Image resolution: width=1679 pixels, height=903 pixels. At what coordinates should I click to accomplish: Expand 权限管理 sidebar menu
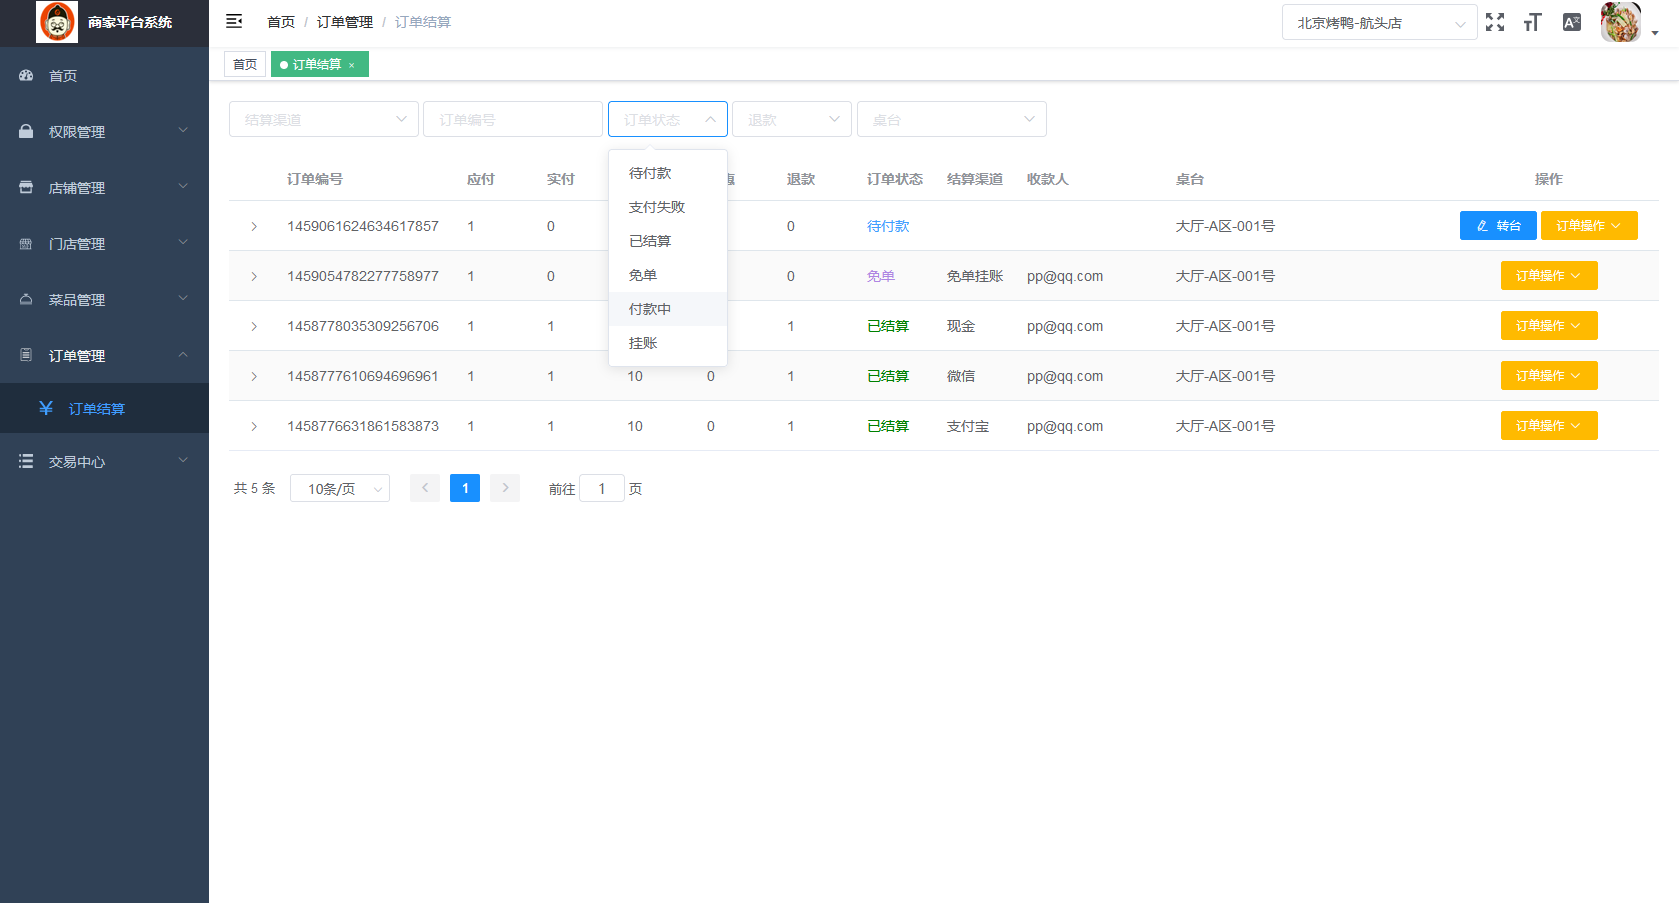click(104, 132)
